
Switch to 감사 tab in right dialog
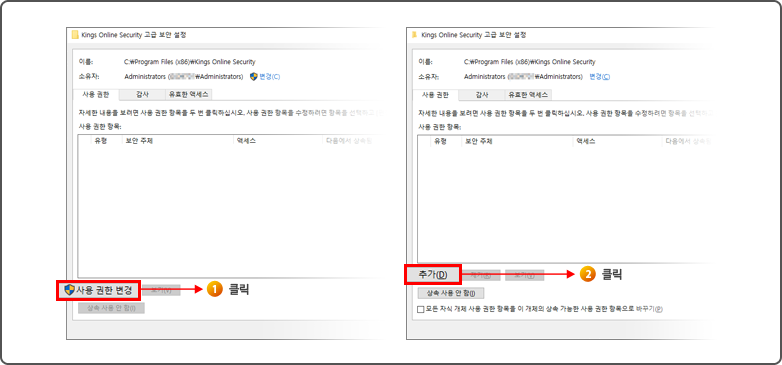click(x=482, y=94)
